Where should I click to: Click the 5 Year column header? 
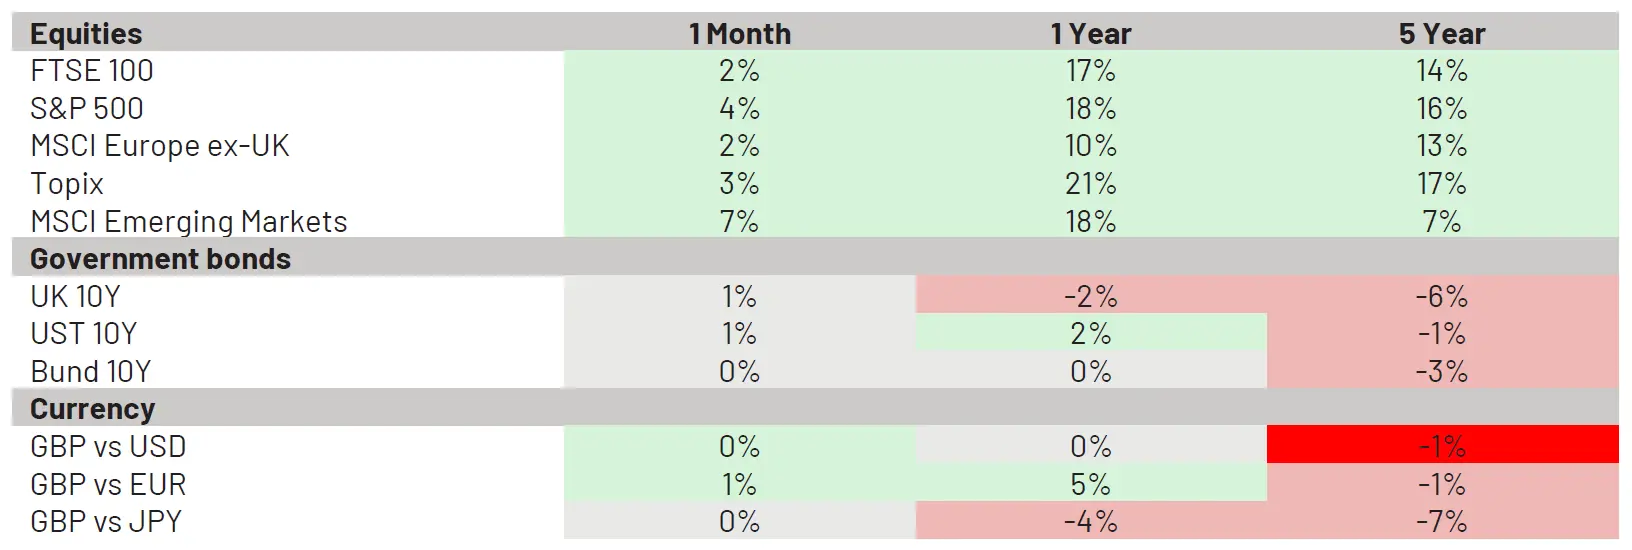(1441, 34)
